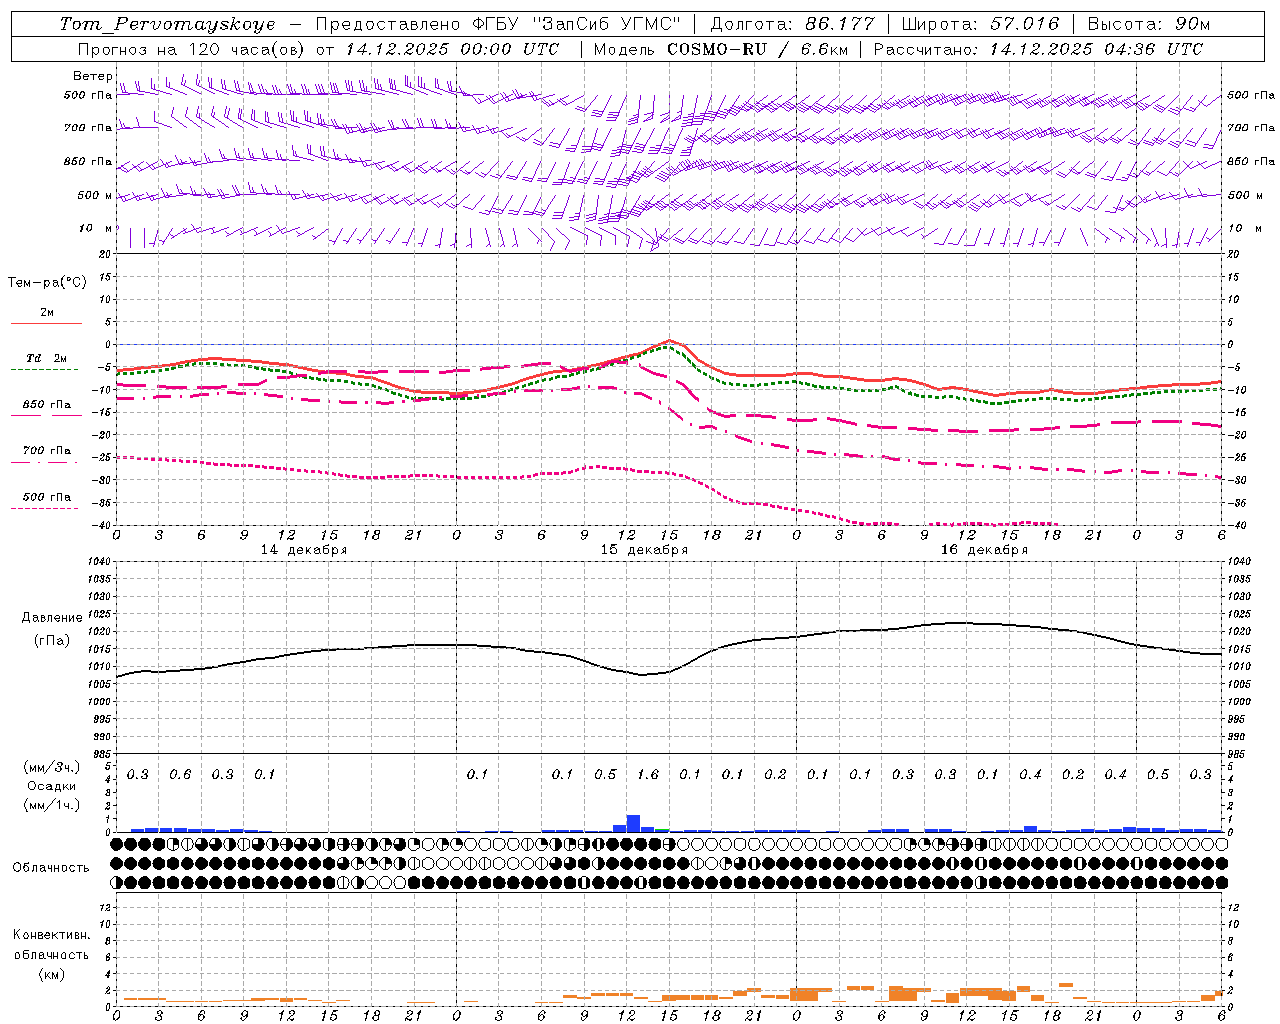
Task: Click the 16 декабря date label
Action: click(x=984, y=550)
